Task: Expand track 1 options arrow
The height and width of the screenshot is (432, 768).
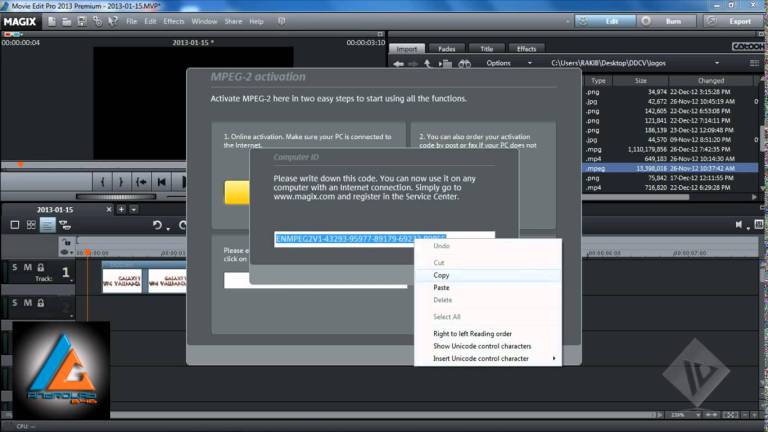Action: coord(72,281)
